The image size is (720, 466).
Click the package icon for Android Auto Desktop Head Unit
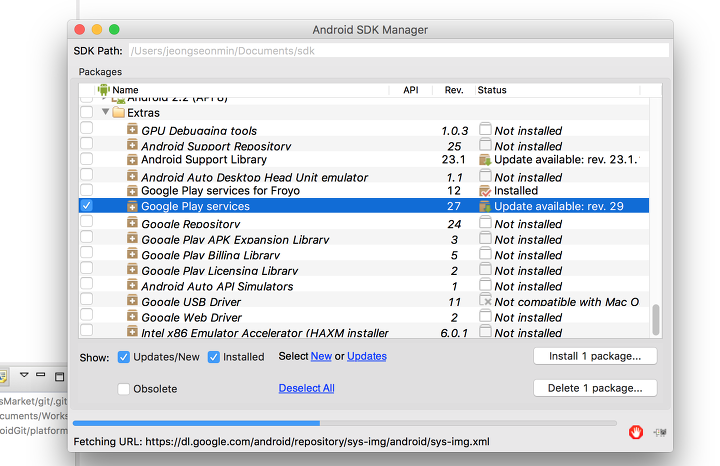(x=132, y=176)
